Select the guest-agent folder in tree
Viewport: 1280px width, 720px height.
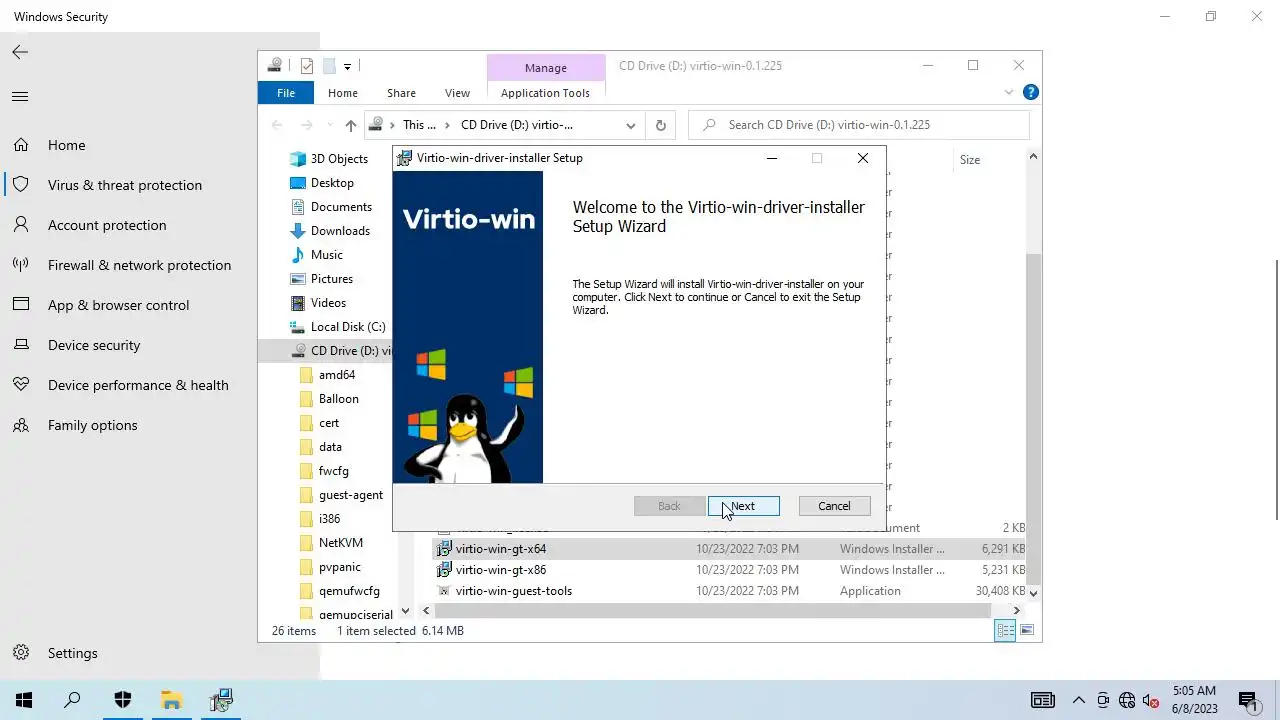click(351, 495)
